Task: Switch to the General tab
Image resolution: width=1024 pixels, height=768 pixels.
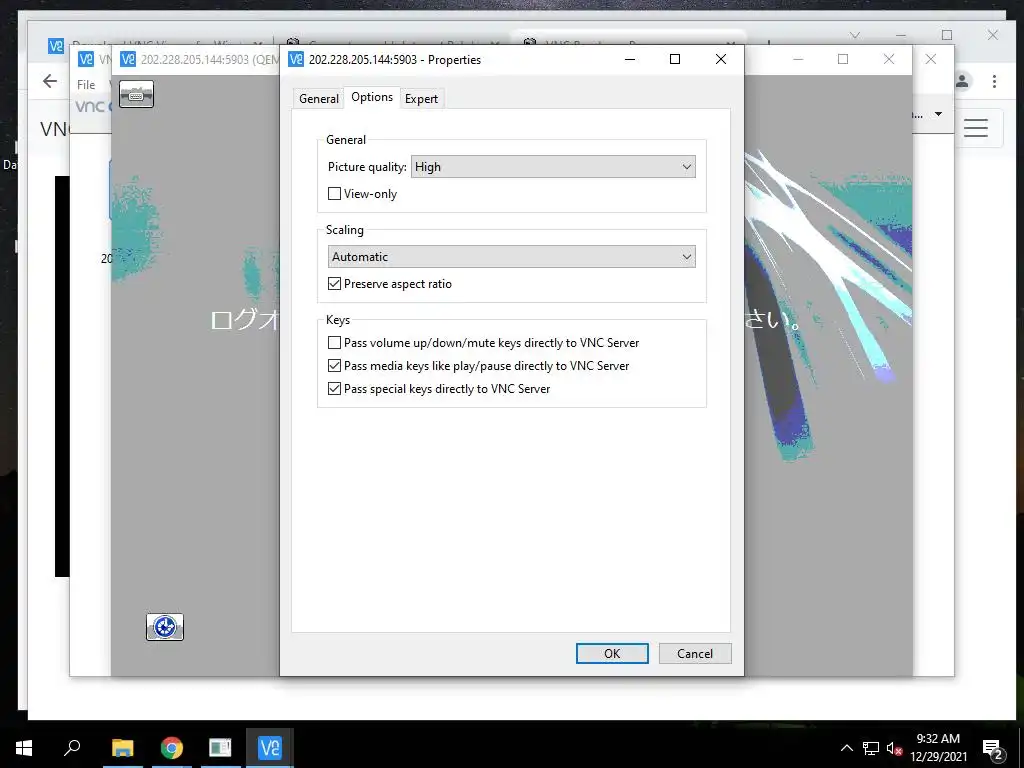Action: [x=319, y=99]
